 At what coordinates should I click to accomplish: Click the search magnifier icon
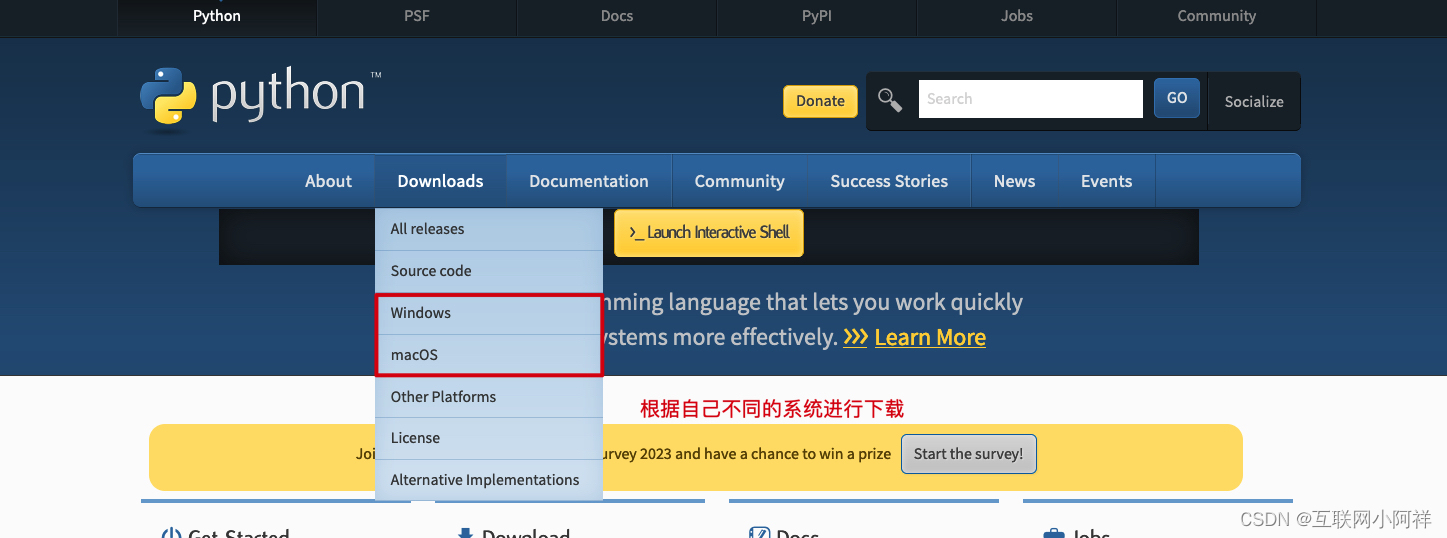[x=890, y=100]
